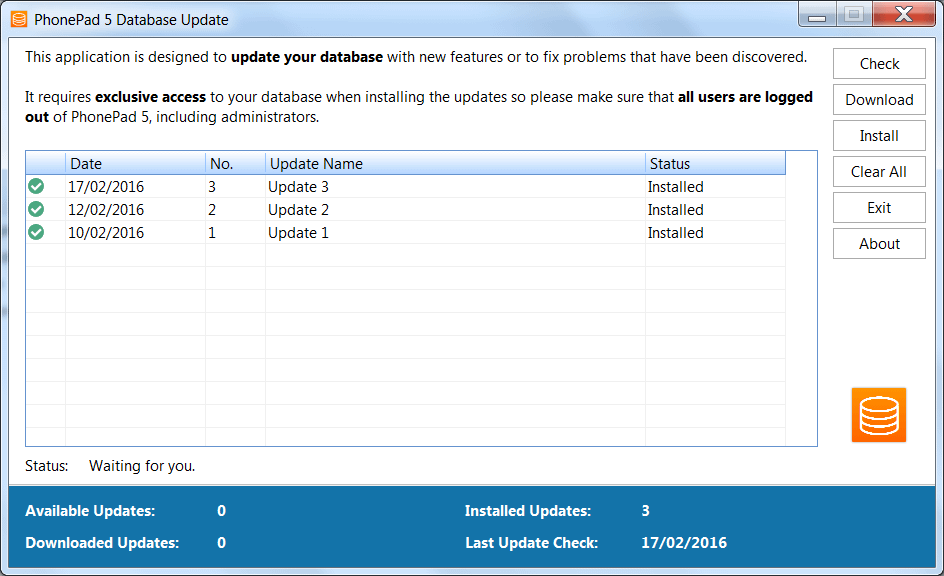Image resolution: width=944 pixels, height=576 pixels.
Task: Click the orange database logo icon
Action: click(878, 415)
